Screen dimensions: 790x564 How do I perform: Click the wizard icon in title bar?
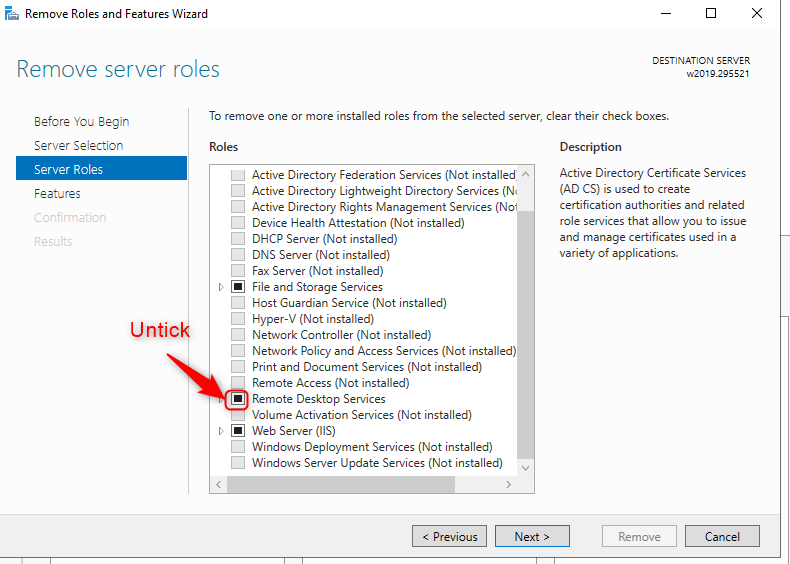coord(12,14)
